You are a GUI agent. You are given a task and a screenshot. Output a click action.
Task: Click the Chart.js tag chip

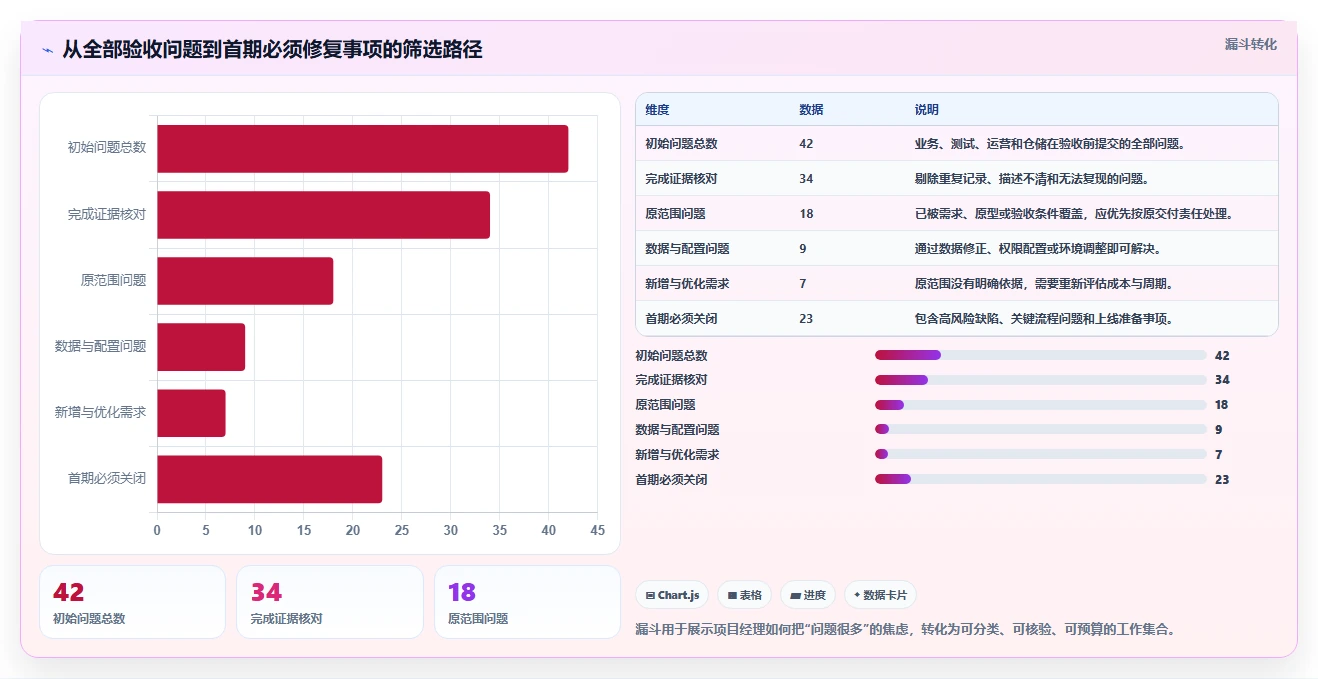[672, 595]
